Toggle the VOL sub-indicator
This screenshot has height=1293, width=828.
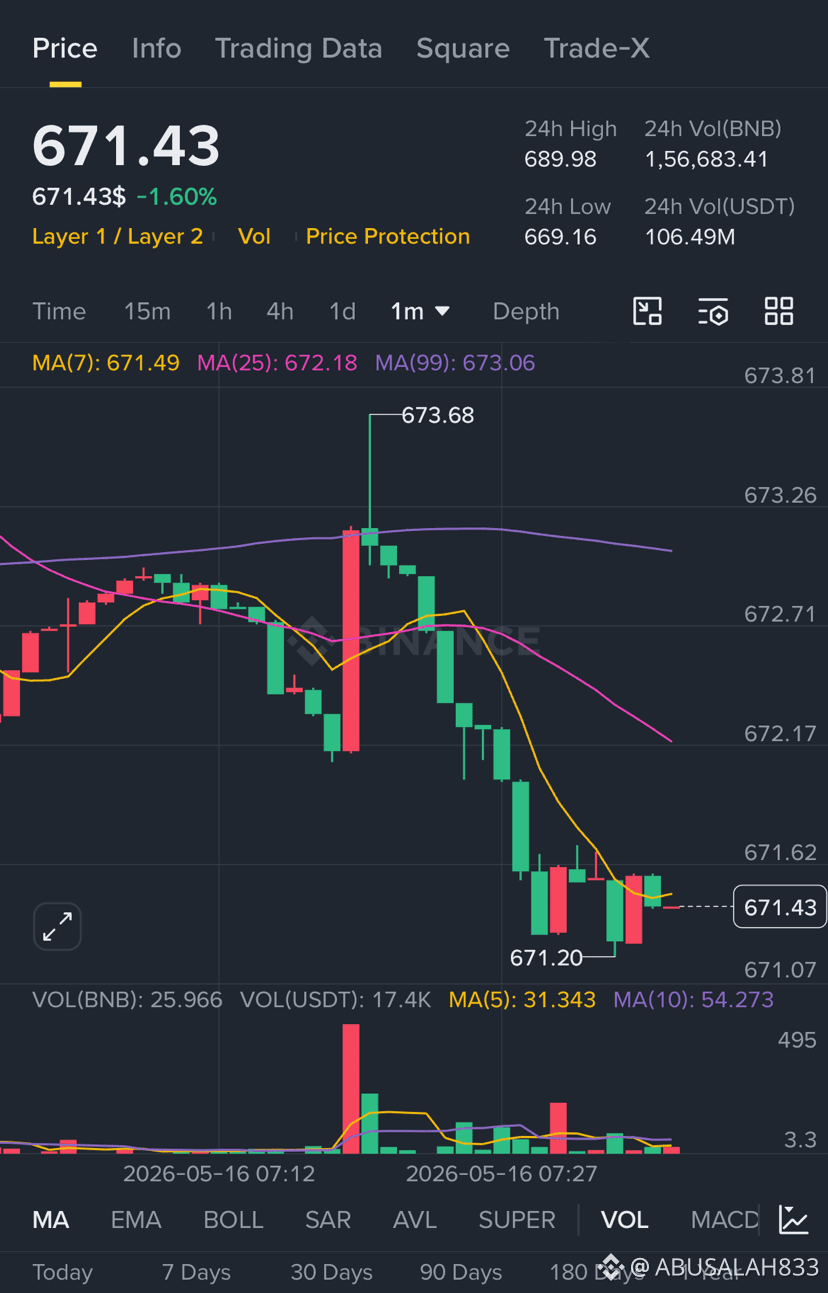pos(625,1219)
